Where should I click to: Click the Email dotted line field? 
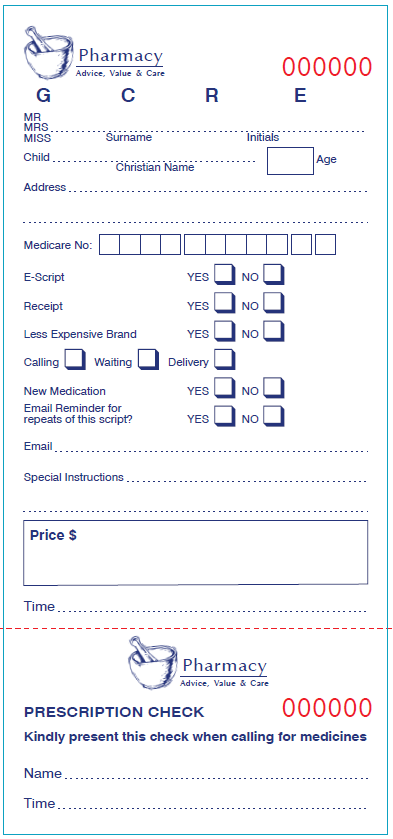(x=211, y=449)
